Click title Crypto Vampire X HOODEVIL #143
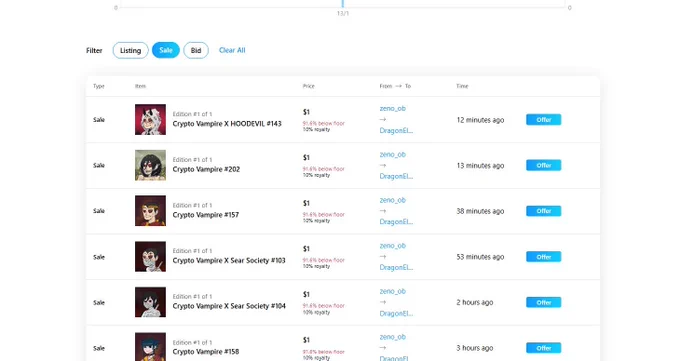Screen dimensions: 680x361 (x=227, y=124)
